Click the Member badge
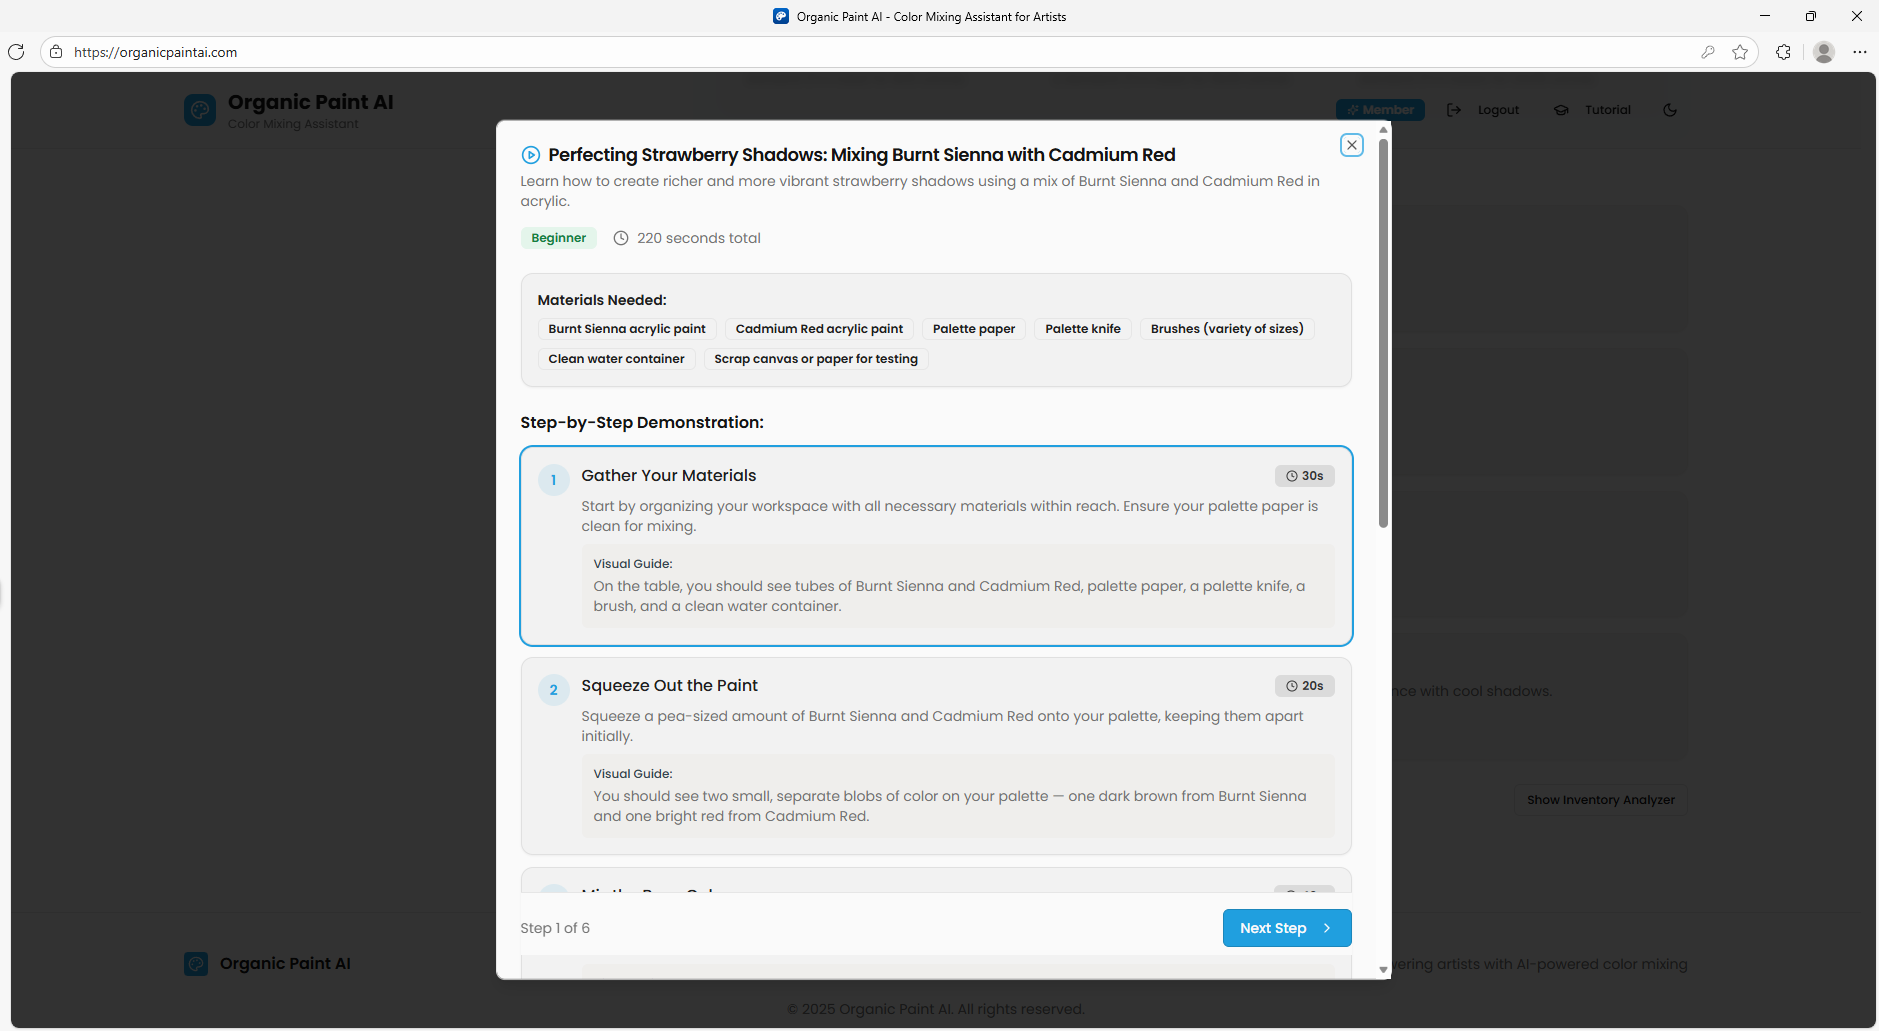Image resolution: width=1879 pixels, height=1031 pixels. click(1380, 110)
